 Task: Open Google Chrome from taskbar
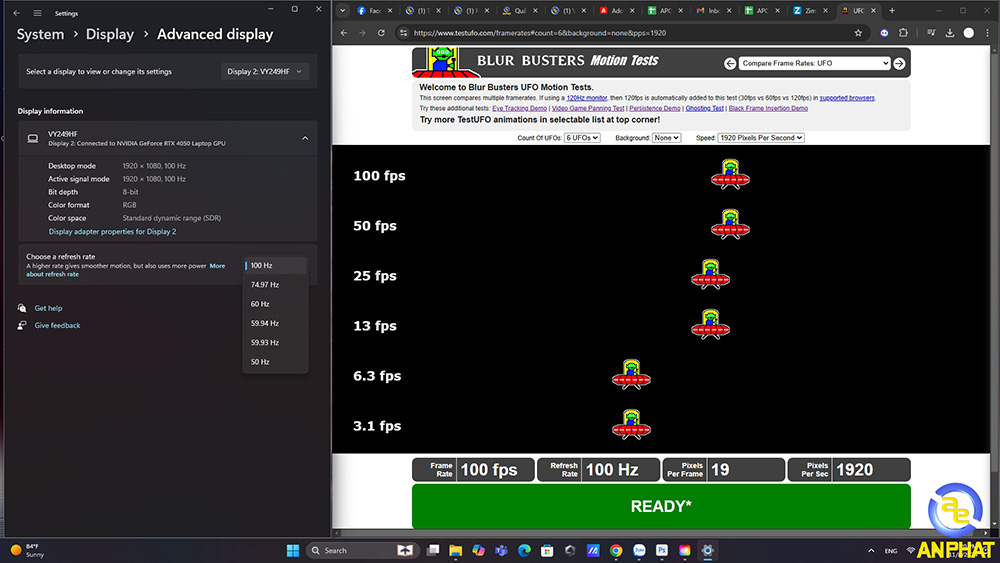[616, 550]
